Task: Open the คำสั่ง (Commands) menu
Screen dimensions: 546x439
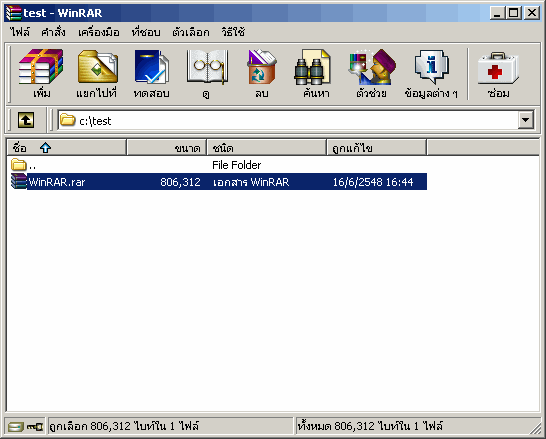Action: coord(53,32)
